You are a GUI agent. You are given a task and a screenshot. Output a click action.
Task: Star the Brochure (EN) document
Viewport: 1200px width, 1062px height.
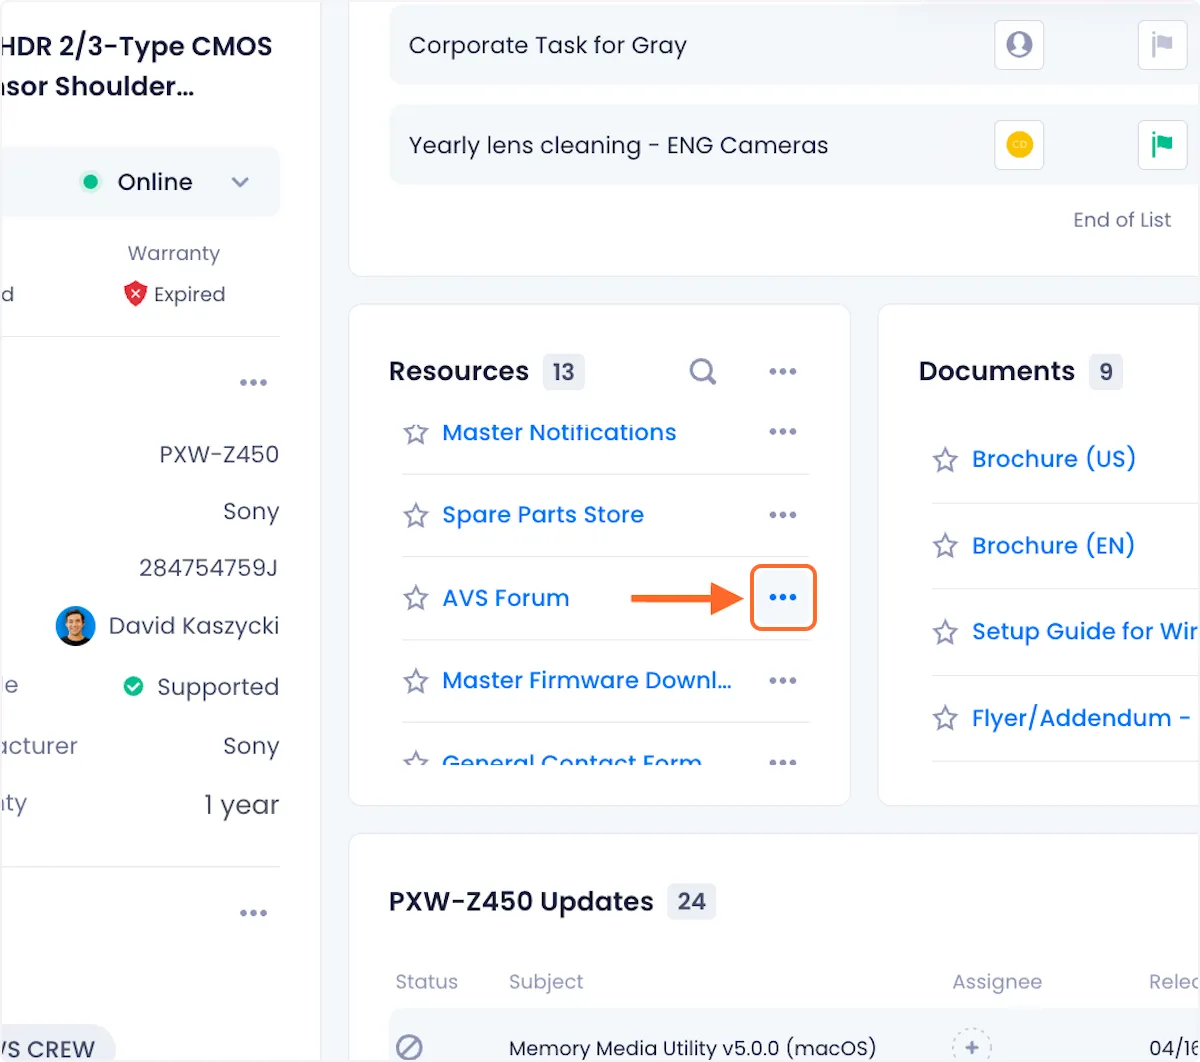point(945,546)
